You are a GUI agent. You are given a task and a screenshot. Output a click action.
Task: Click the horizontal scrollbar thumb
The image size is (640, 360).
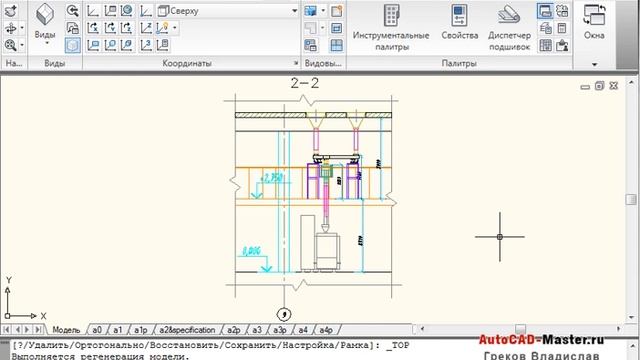[520, 329]
